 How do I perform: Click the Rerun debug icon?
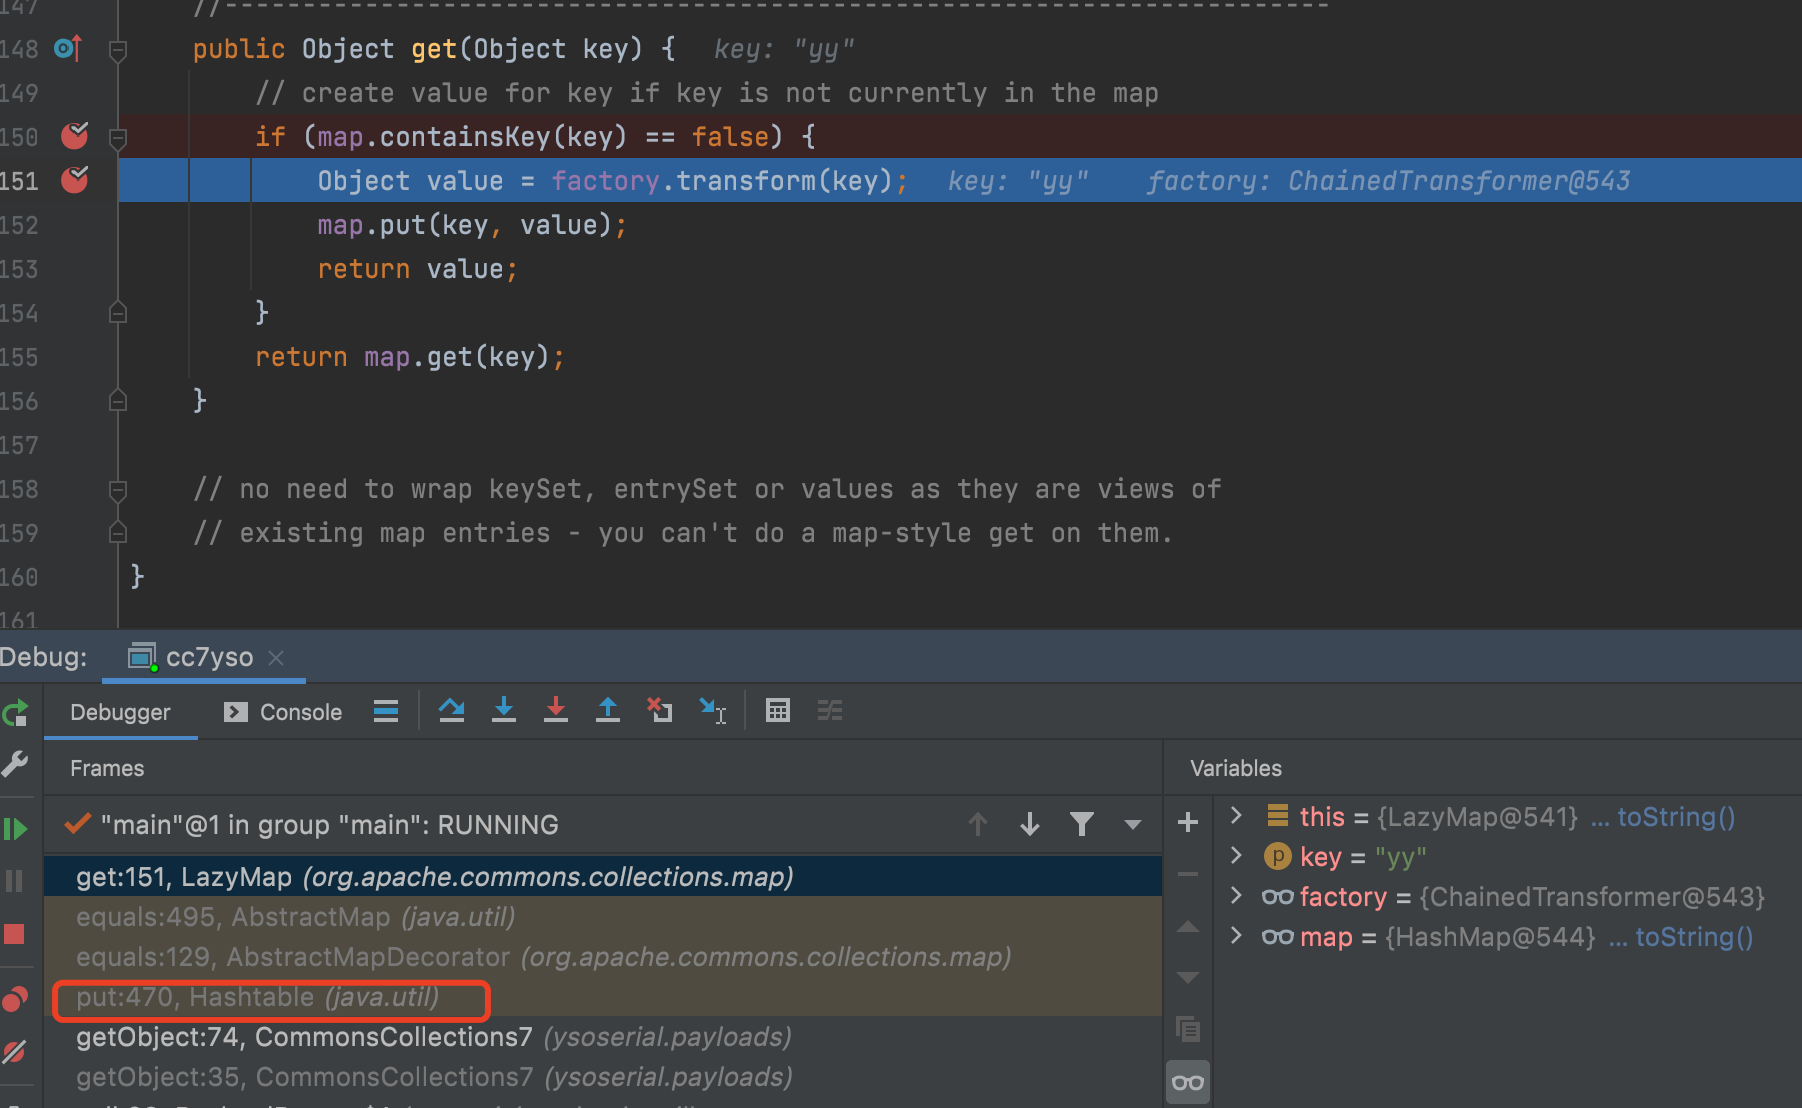tap(15, 713)
